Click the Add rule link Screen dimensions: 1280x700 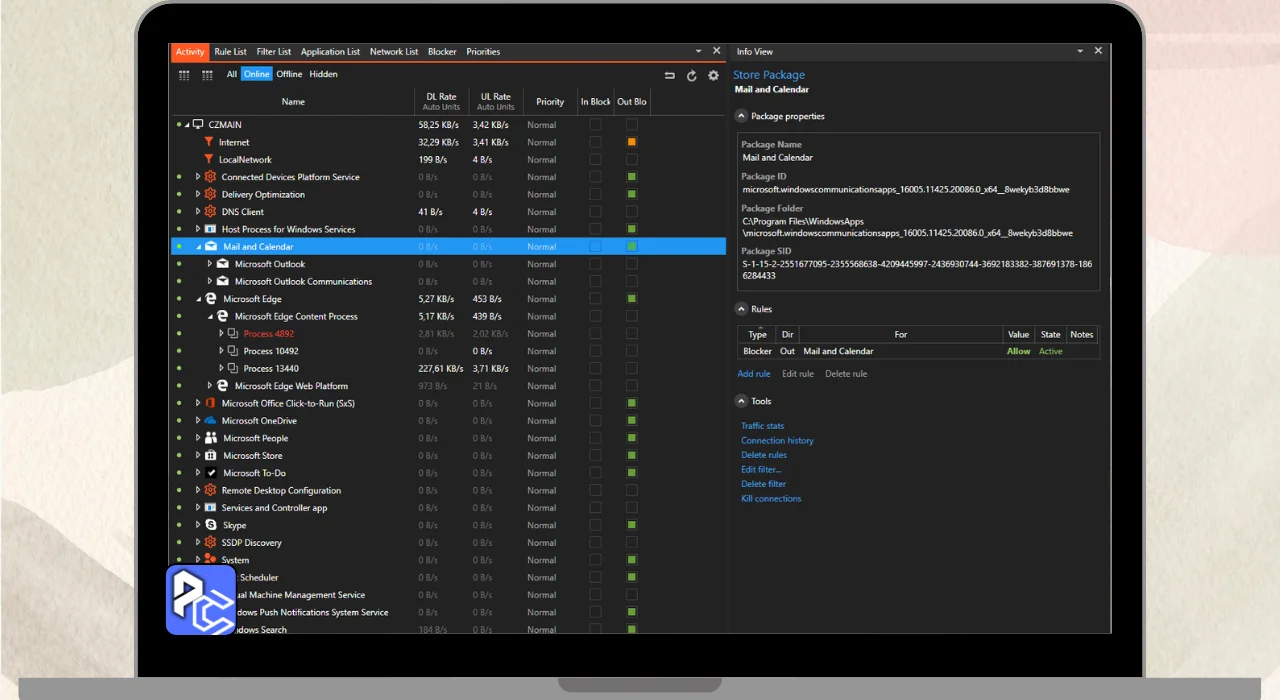(x=754, y=374)
